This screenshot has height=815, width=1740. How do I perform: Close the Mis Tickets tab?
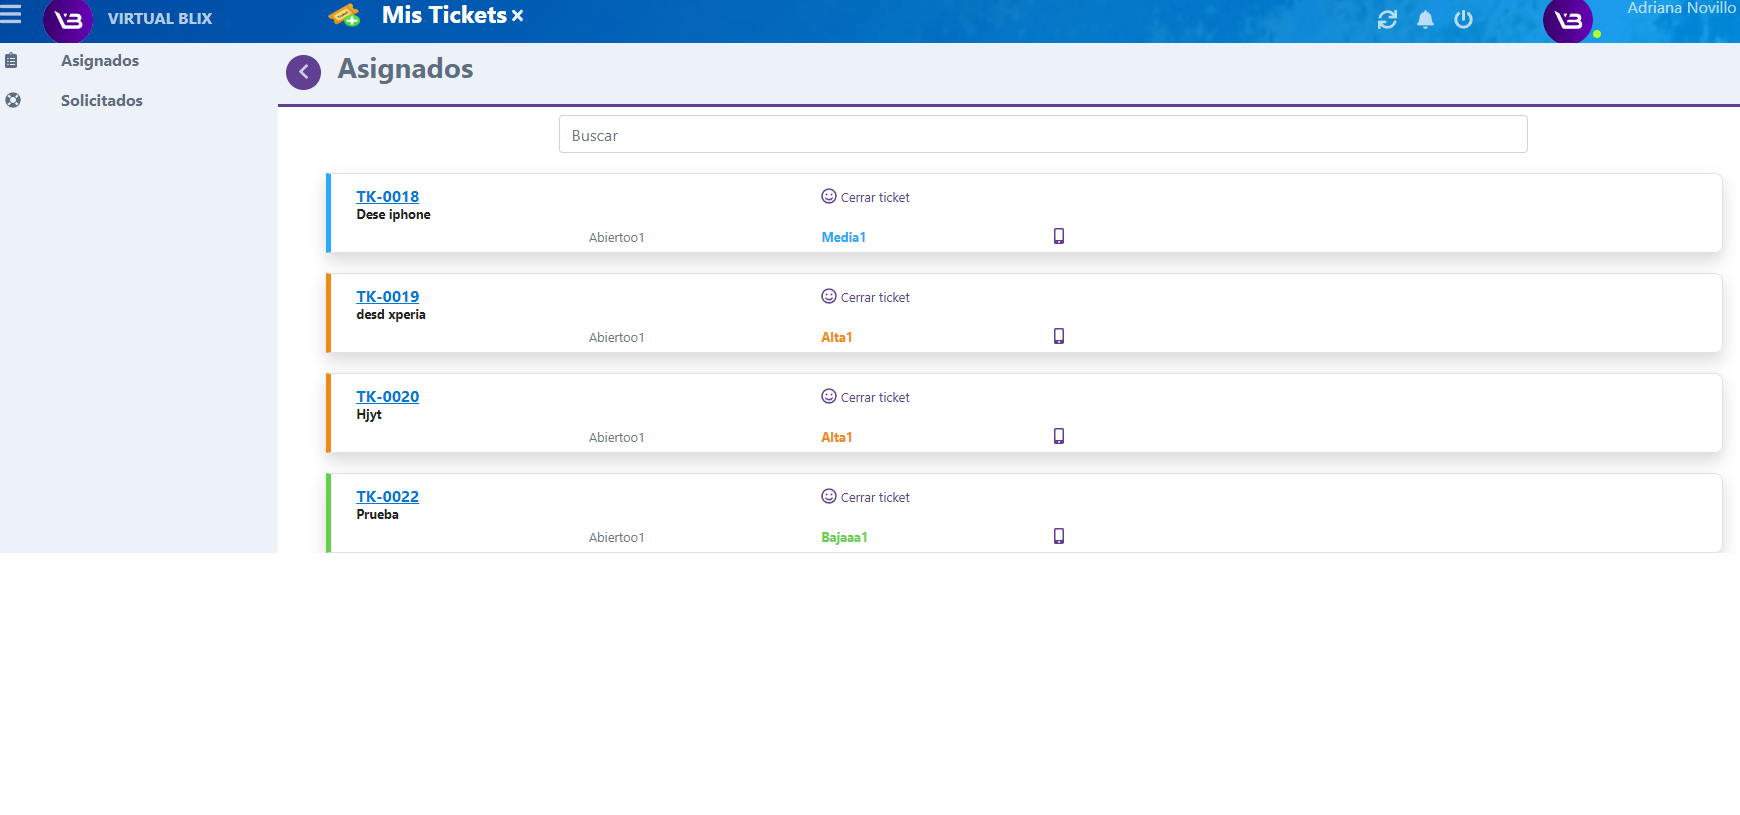pyautogui.click(x=517, y=16)
